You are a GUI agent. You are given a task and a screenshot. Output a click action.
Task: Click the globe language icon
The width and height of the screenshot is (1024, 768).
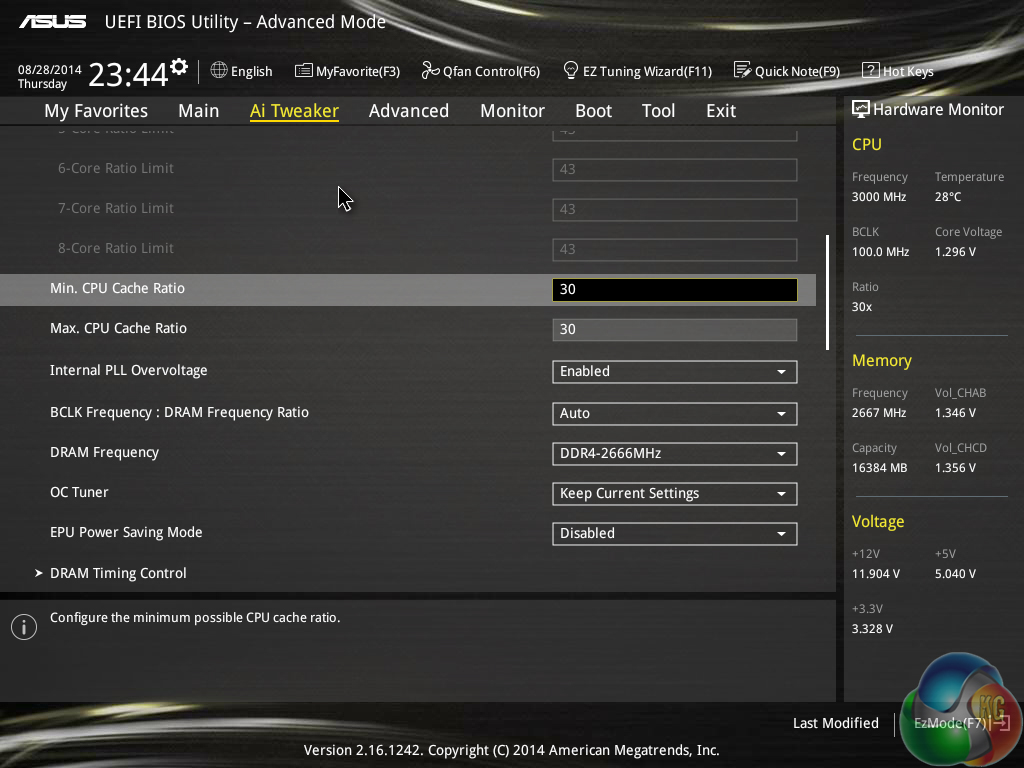(x=219, y=71)
